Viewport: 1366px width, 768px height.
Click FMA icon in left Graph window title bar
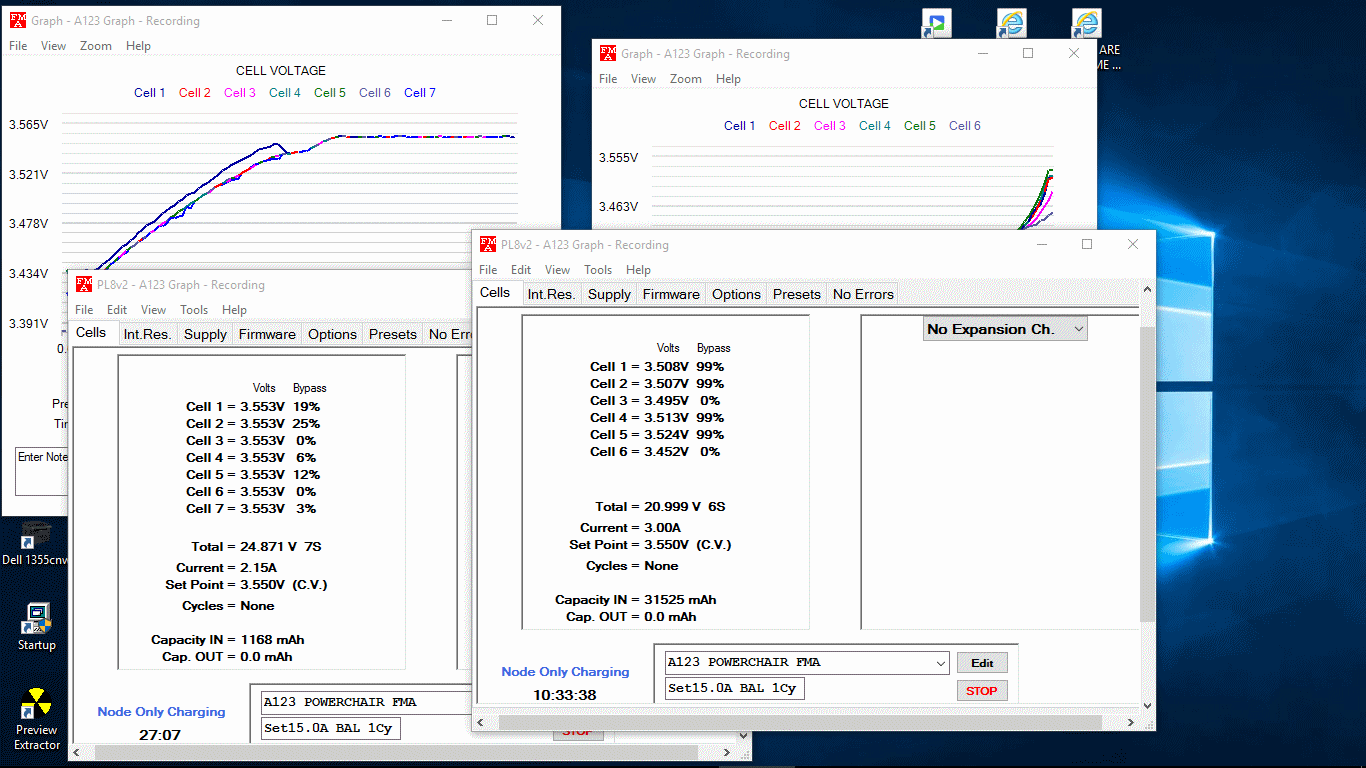18,20
